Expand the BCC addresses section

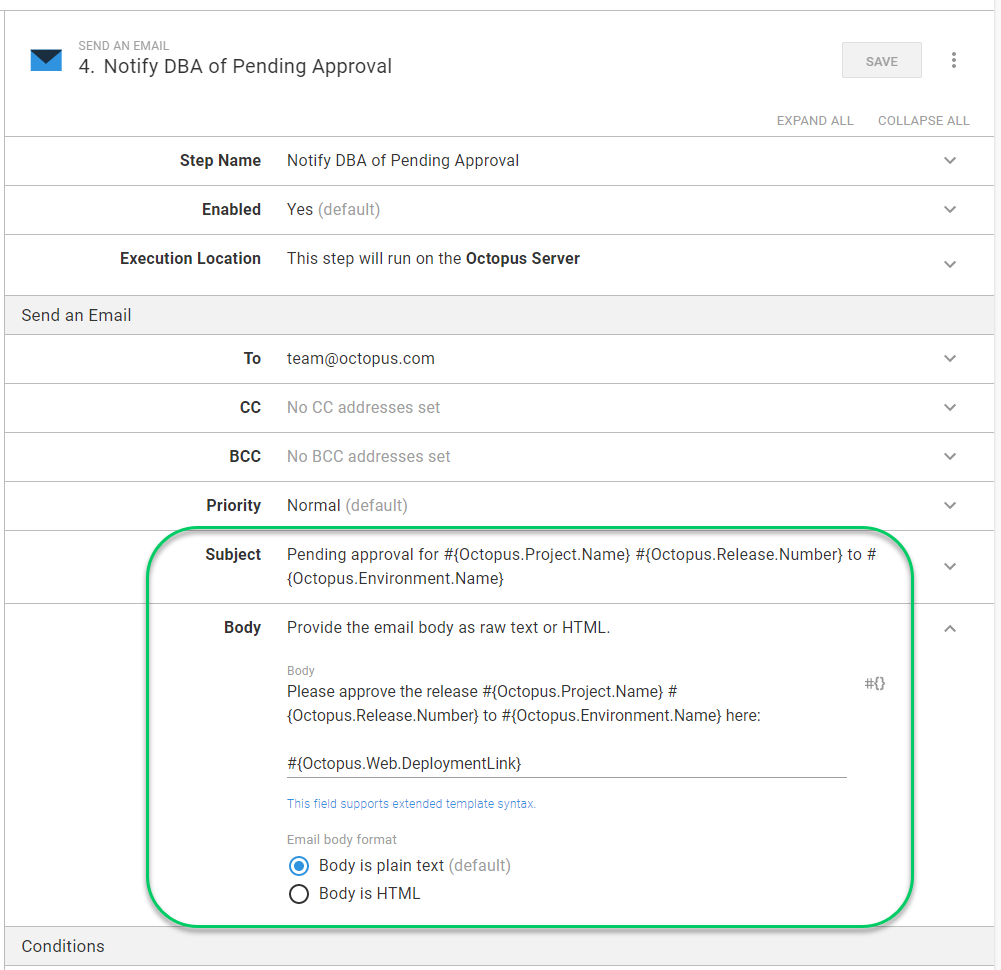tap(950, 457)
